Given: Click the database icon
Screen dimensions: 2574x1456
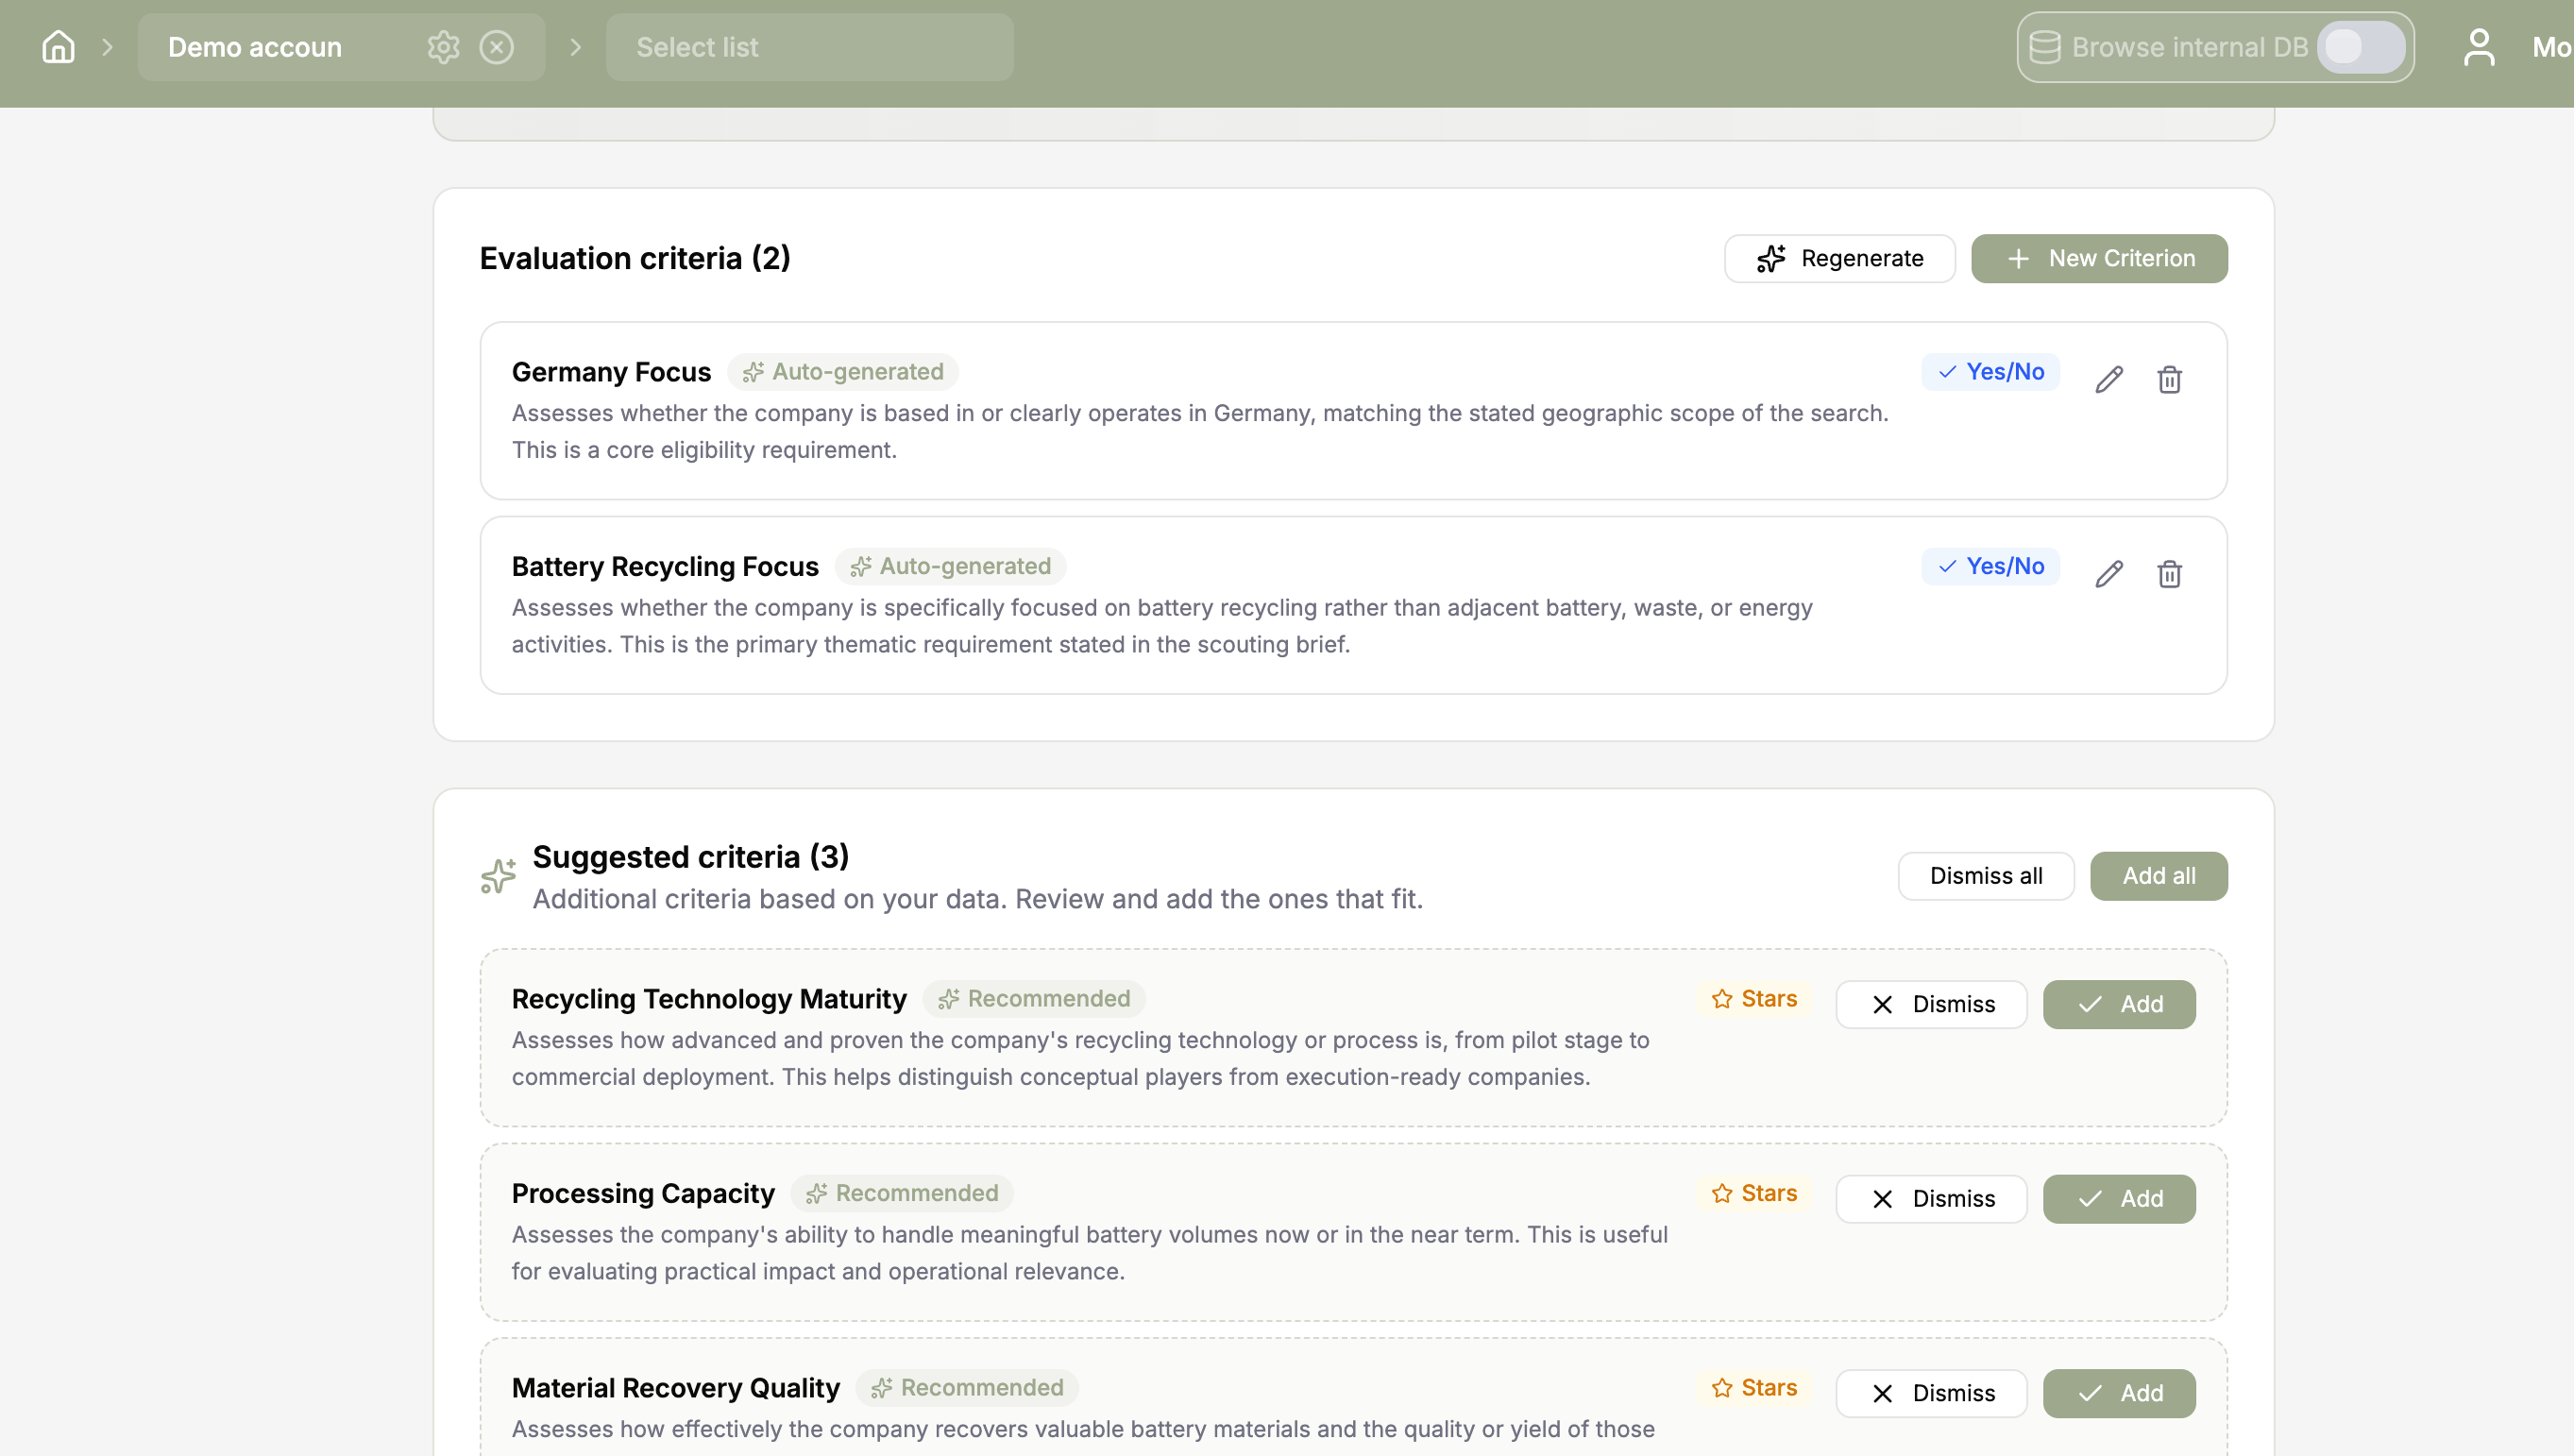Looking at the screenshot, I should 2045,47.
